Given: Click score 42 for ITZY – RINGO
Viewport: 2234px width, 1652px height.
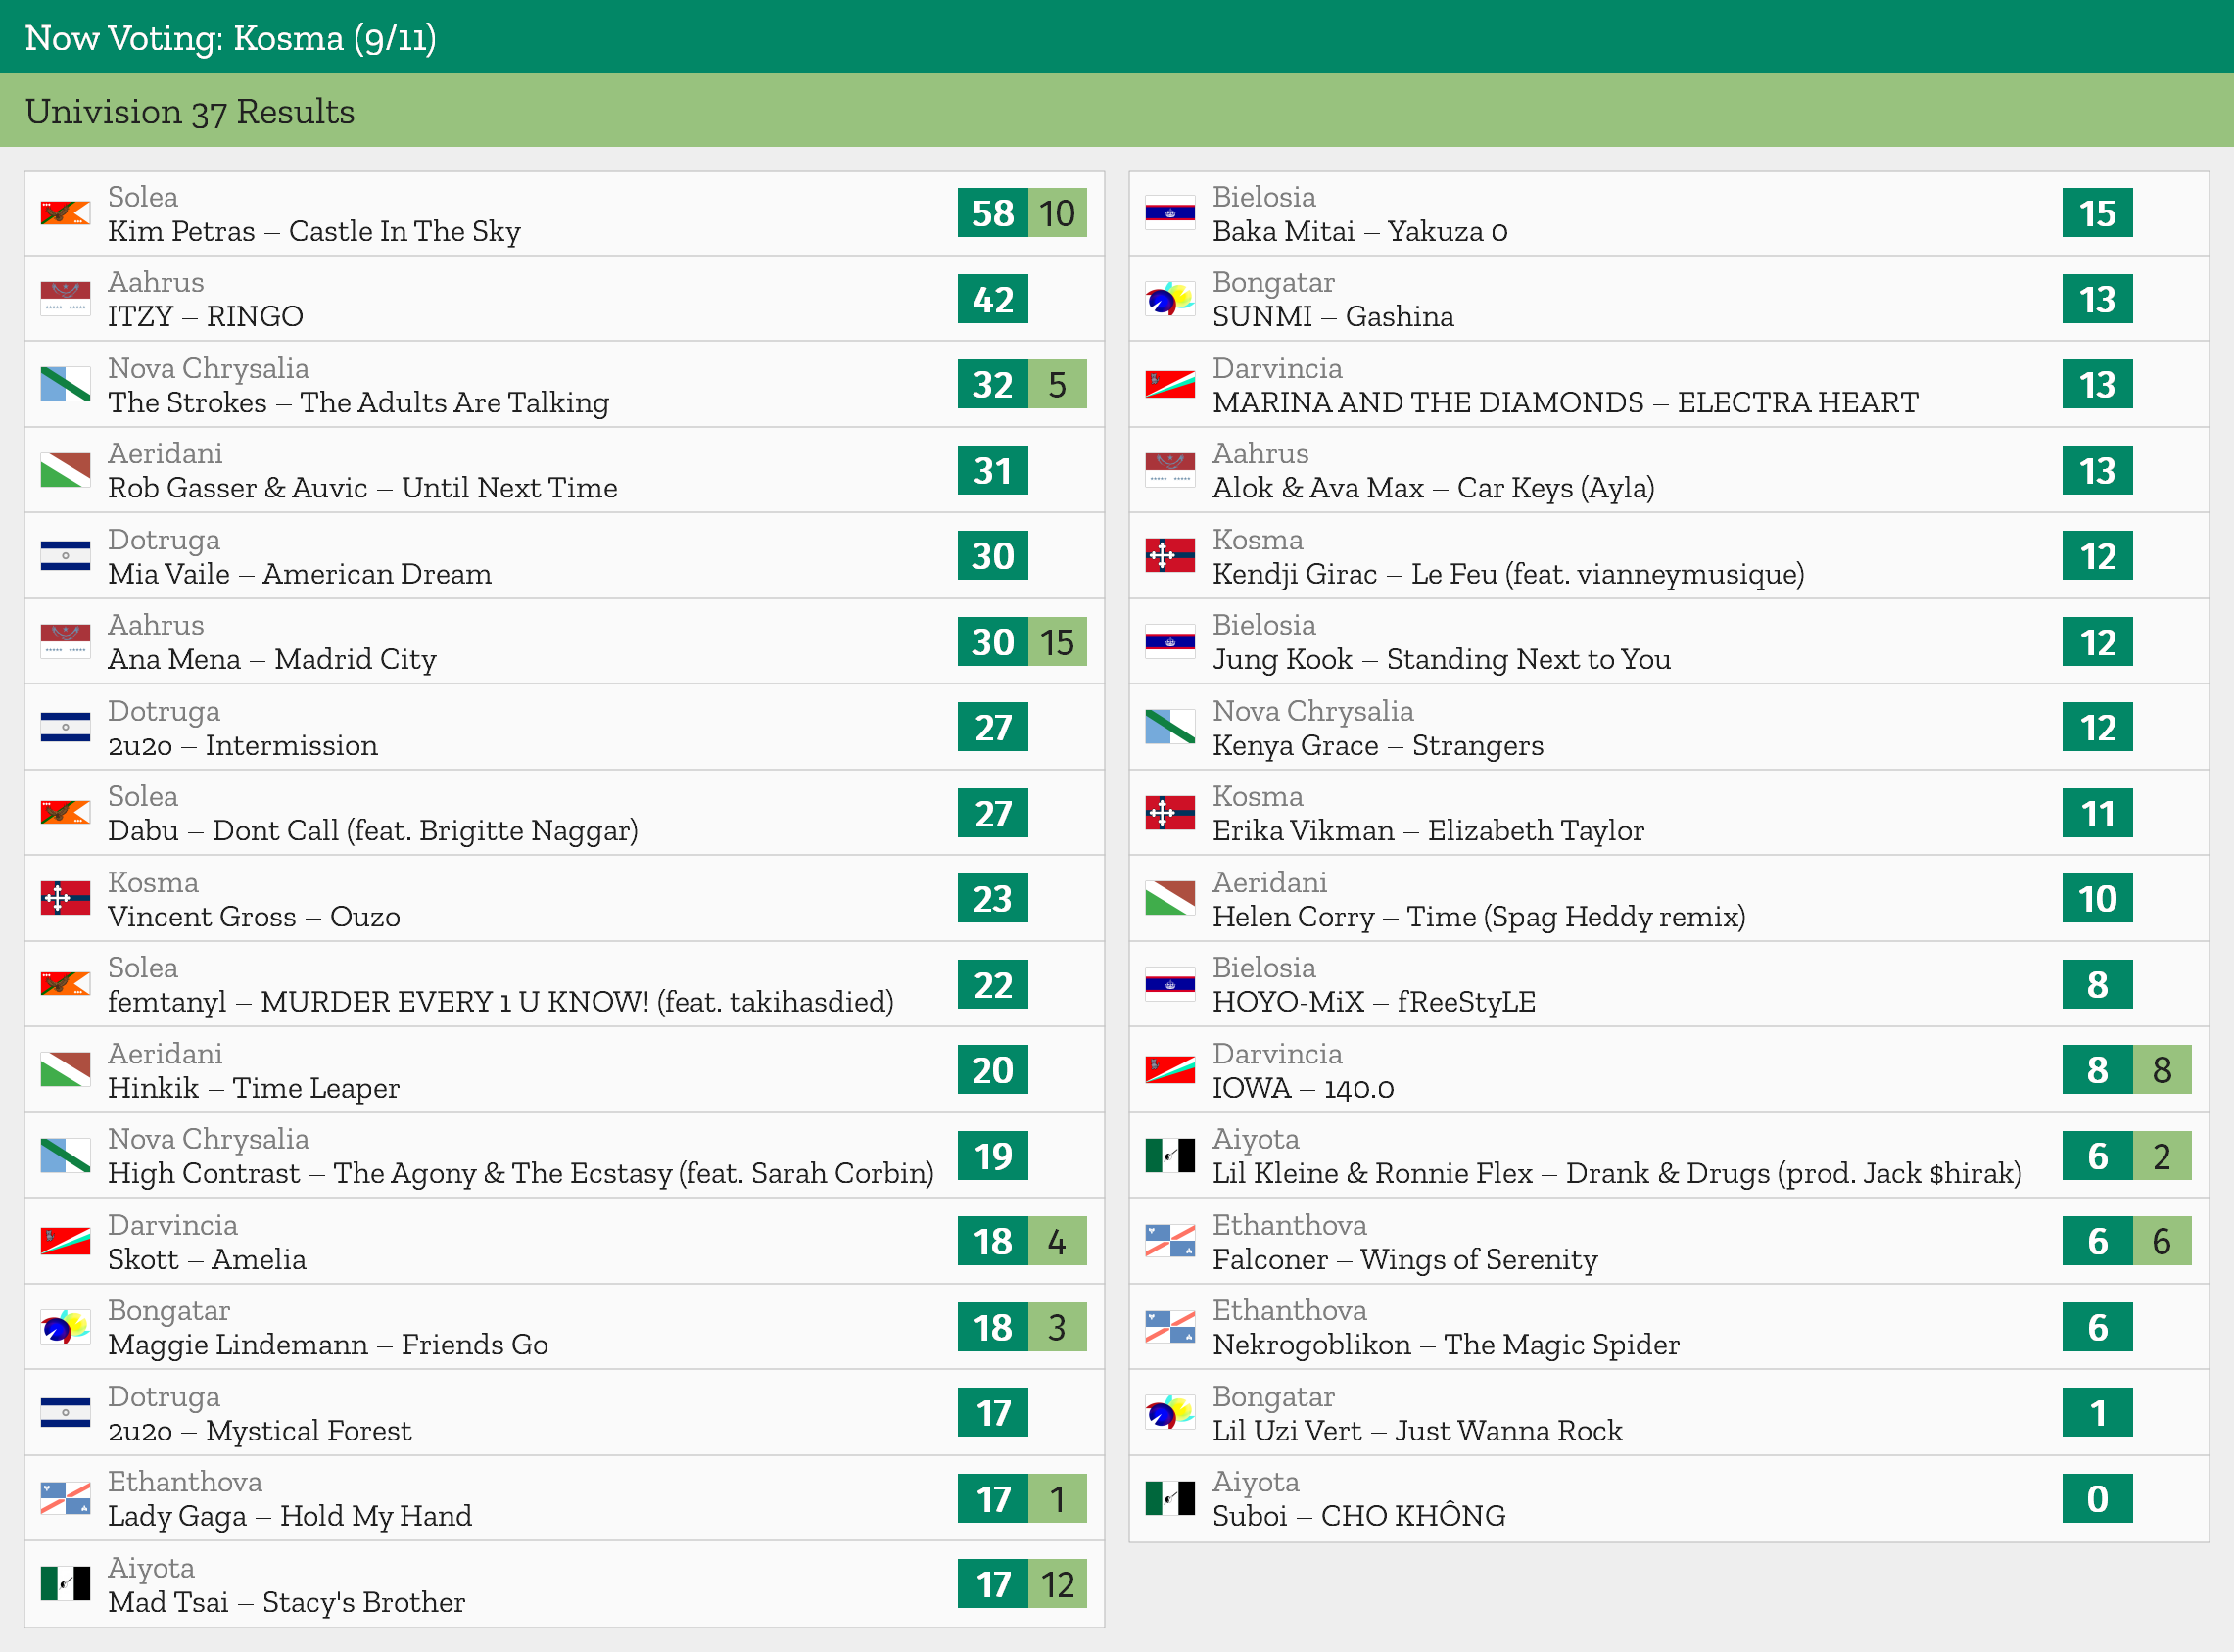Looking at the screenshot, I should tap(993, 299).
